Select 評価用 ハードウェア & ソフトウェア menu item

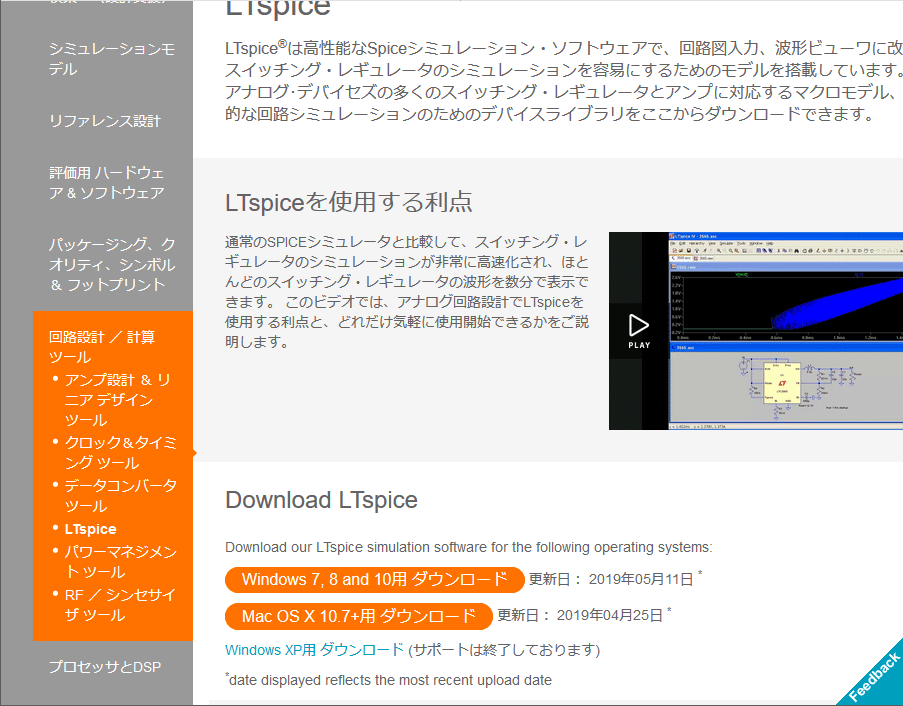click(x=107, y=183)
